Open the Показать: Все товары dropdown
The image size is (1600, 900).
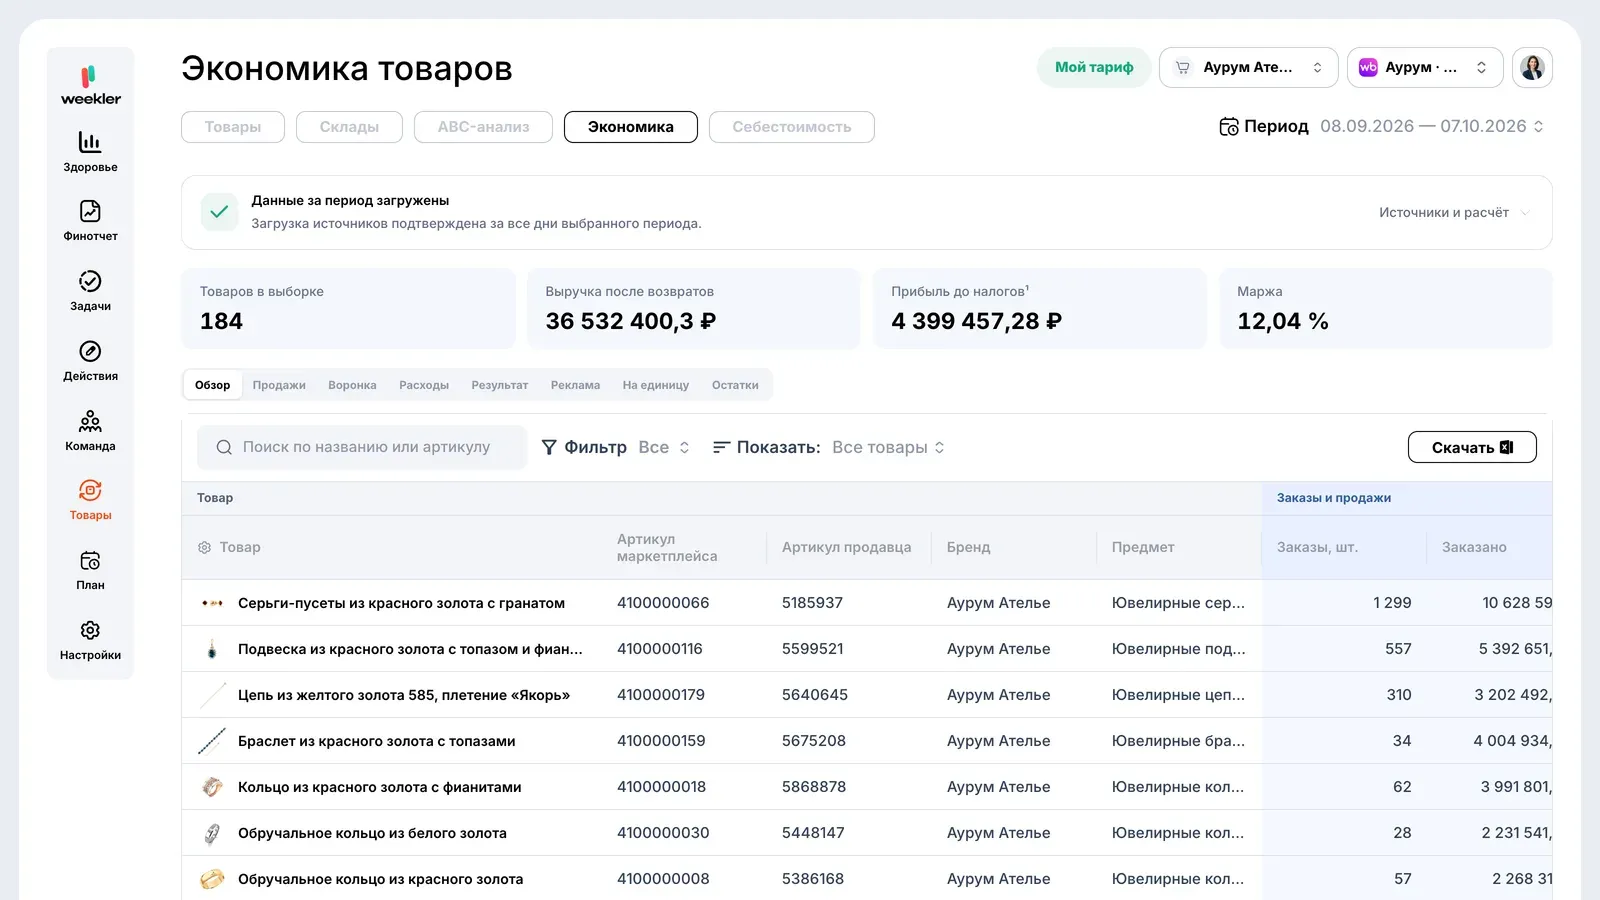coord(829,447)
